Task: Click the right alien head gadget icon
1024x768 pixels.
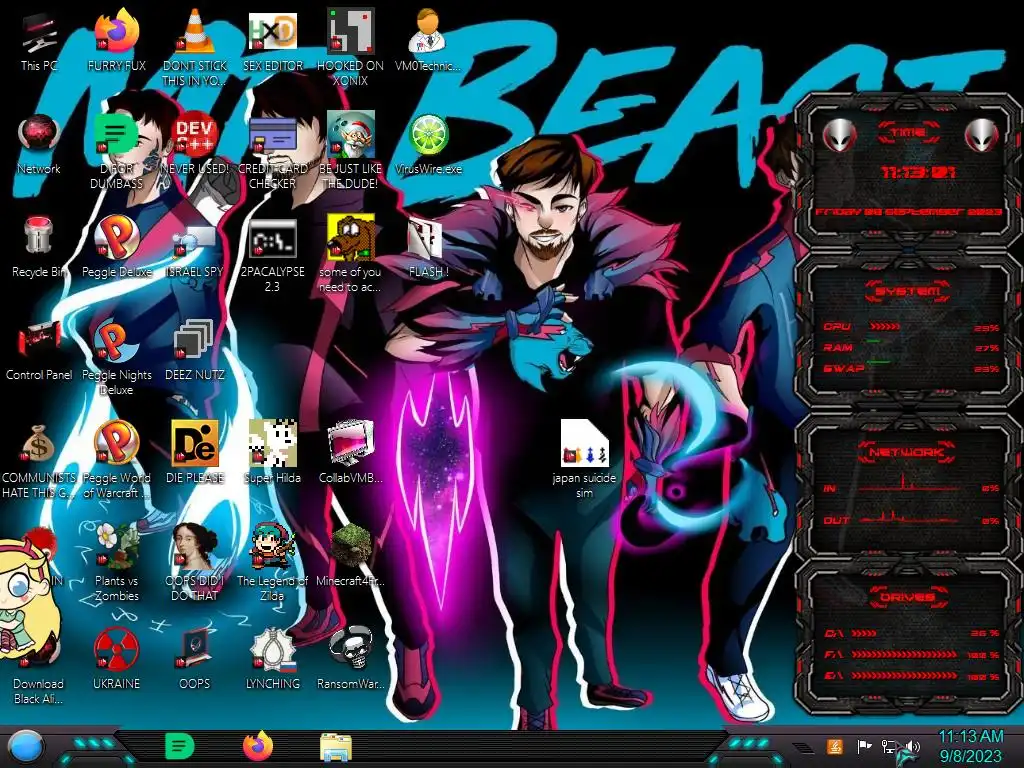Action: [982, 135]
